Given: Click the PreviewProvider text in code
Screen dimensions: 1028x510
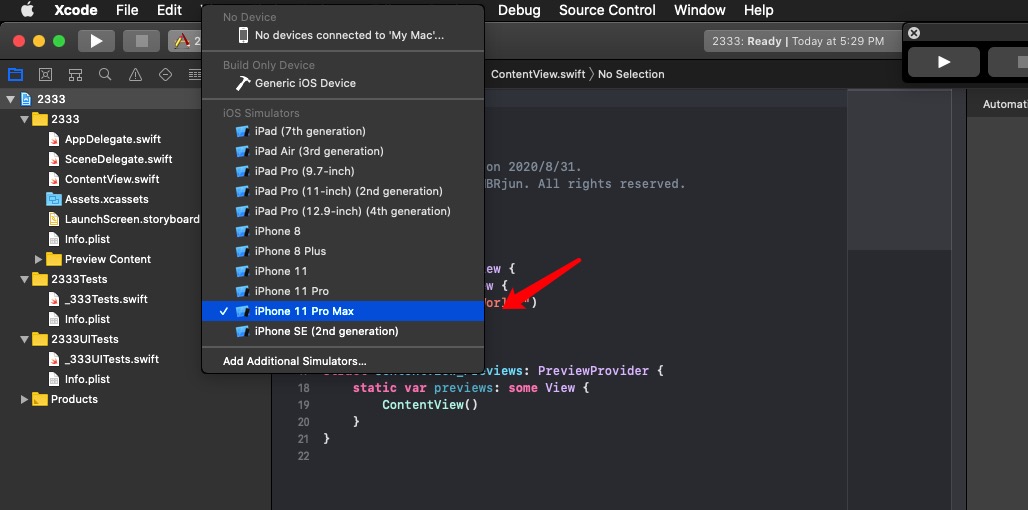Looking at the screenshot, I should point(593,370).
